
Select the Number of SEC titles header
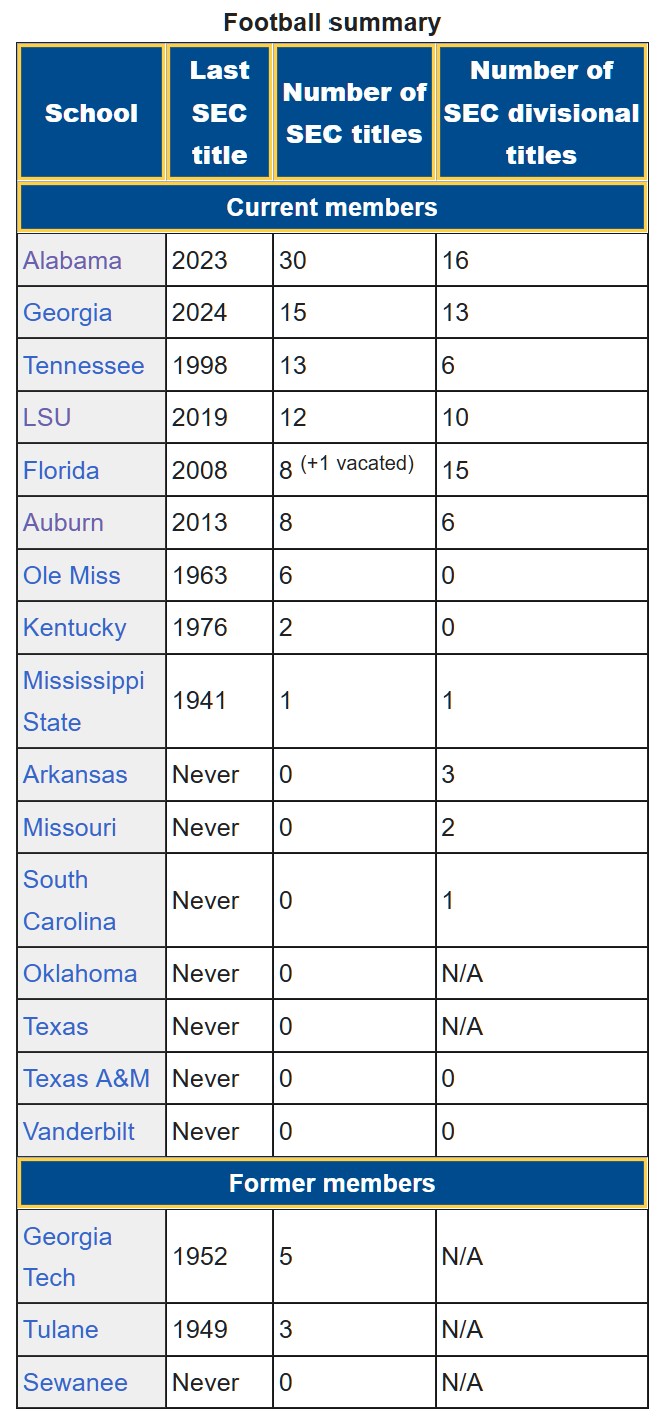point(355,113)
